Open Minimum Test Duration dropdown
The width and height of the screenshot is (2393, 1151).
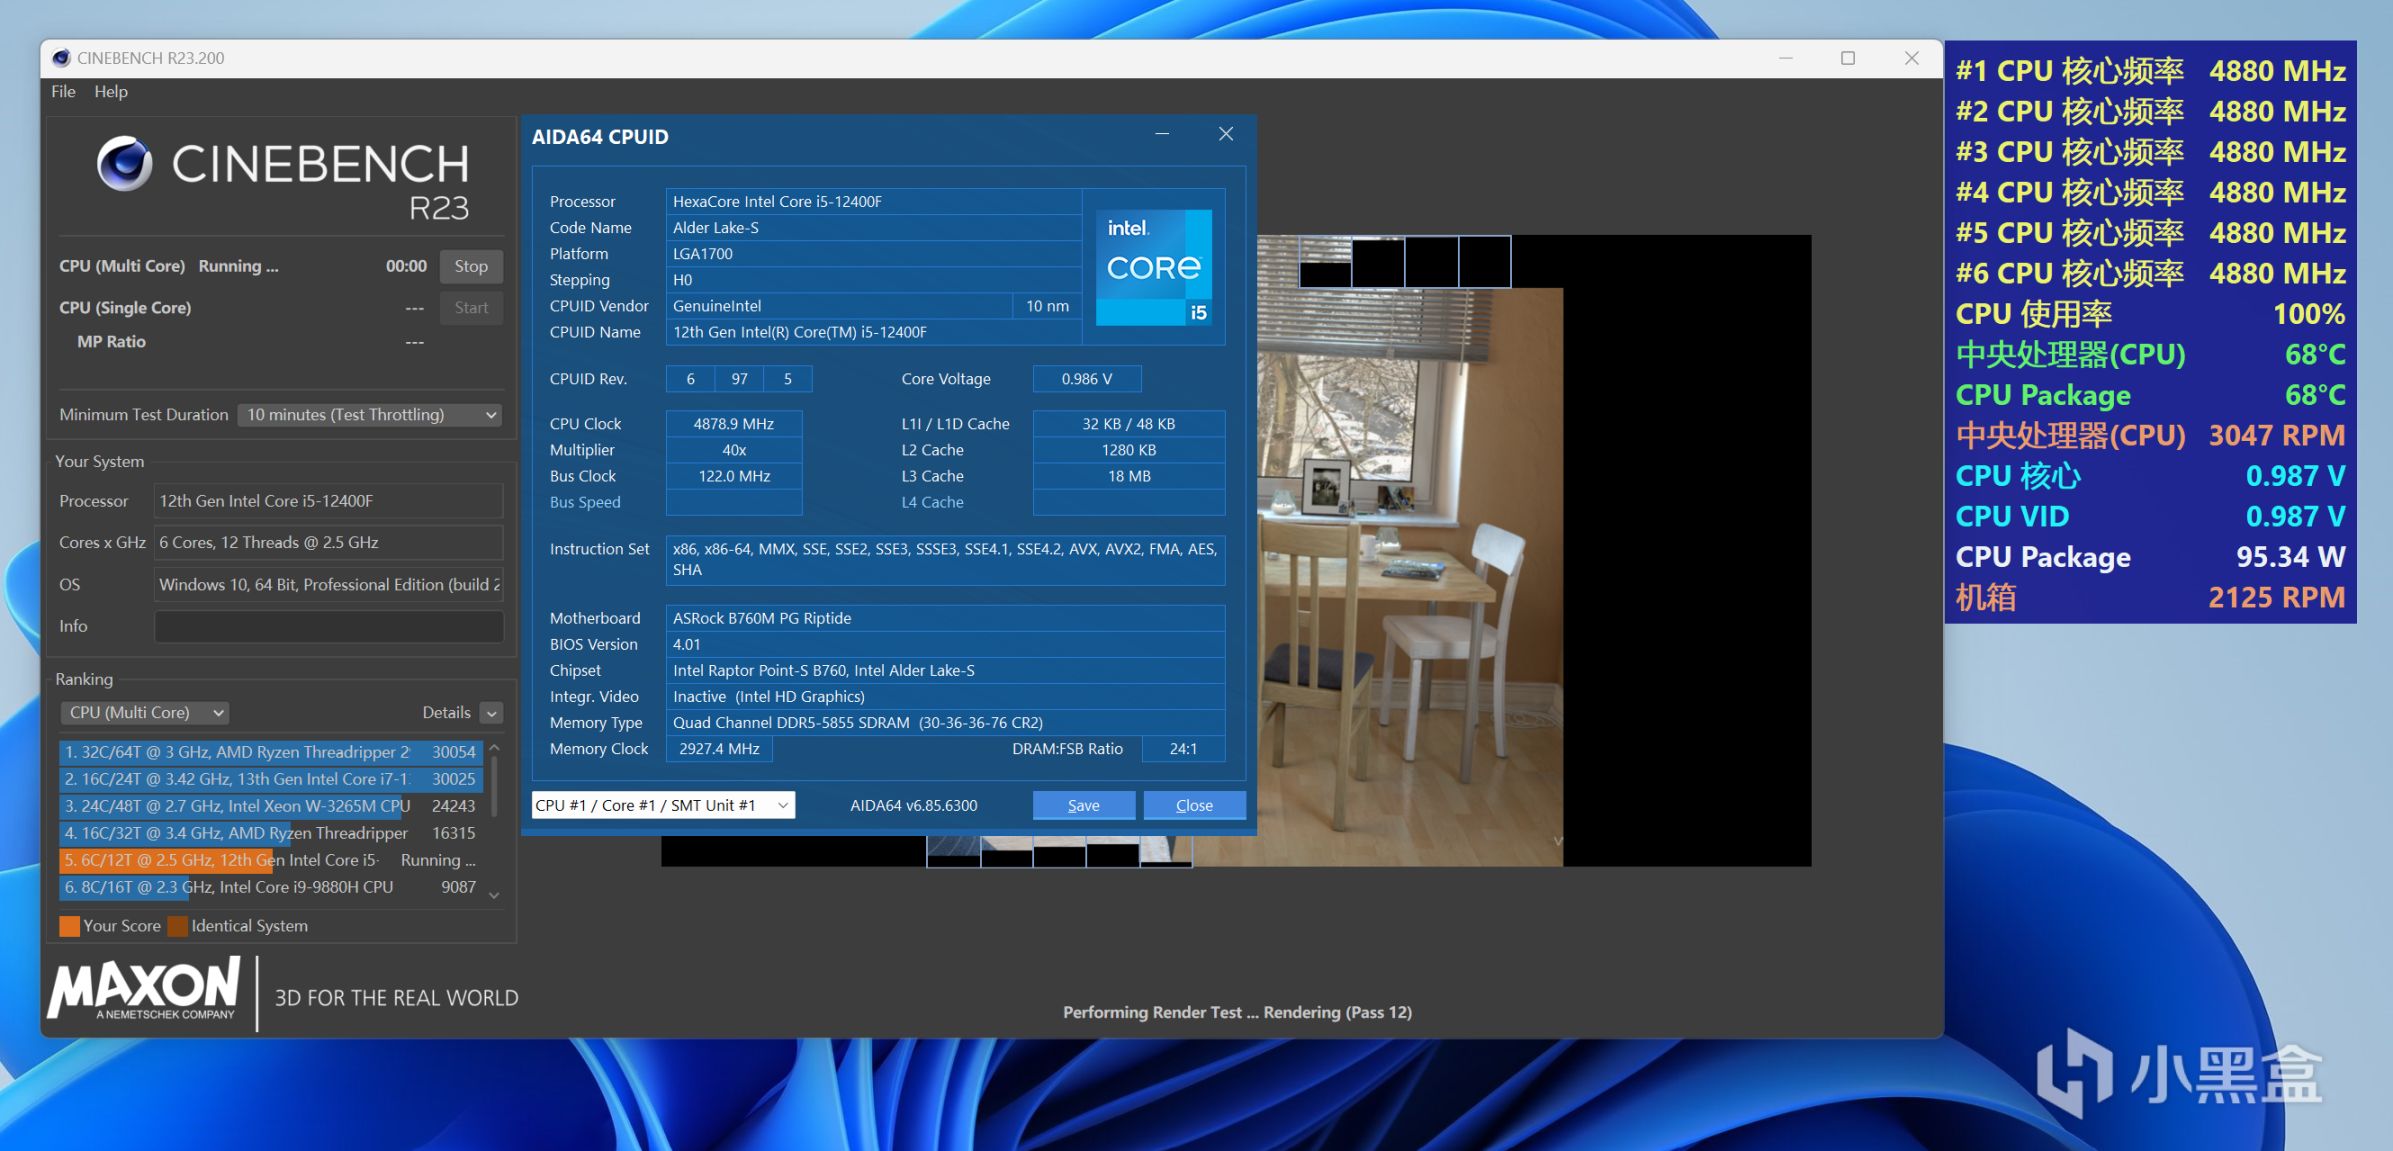[370, 415]
